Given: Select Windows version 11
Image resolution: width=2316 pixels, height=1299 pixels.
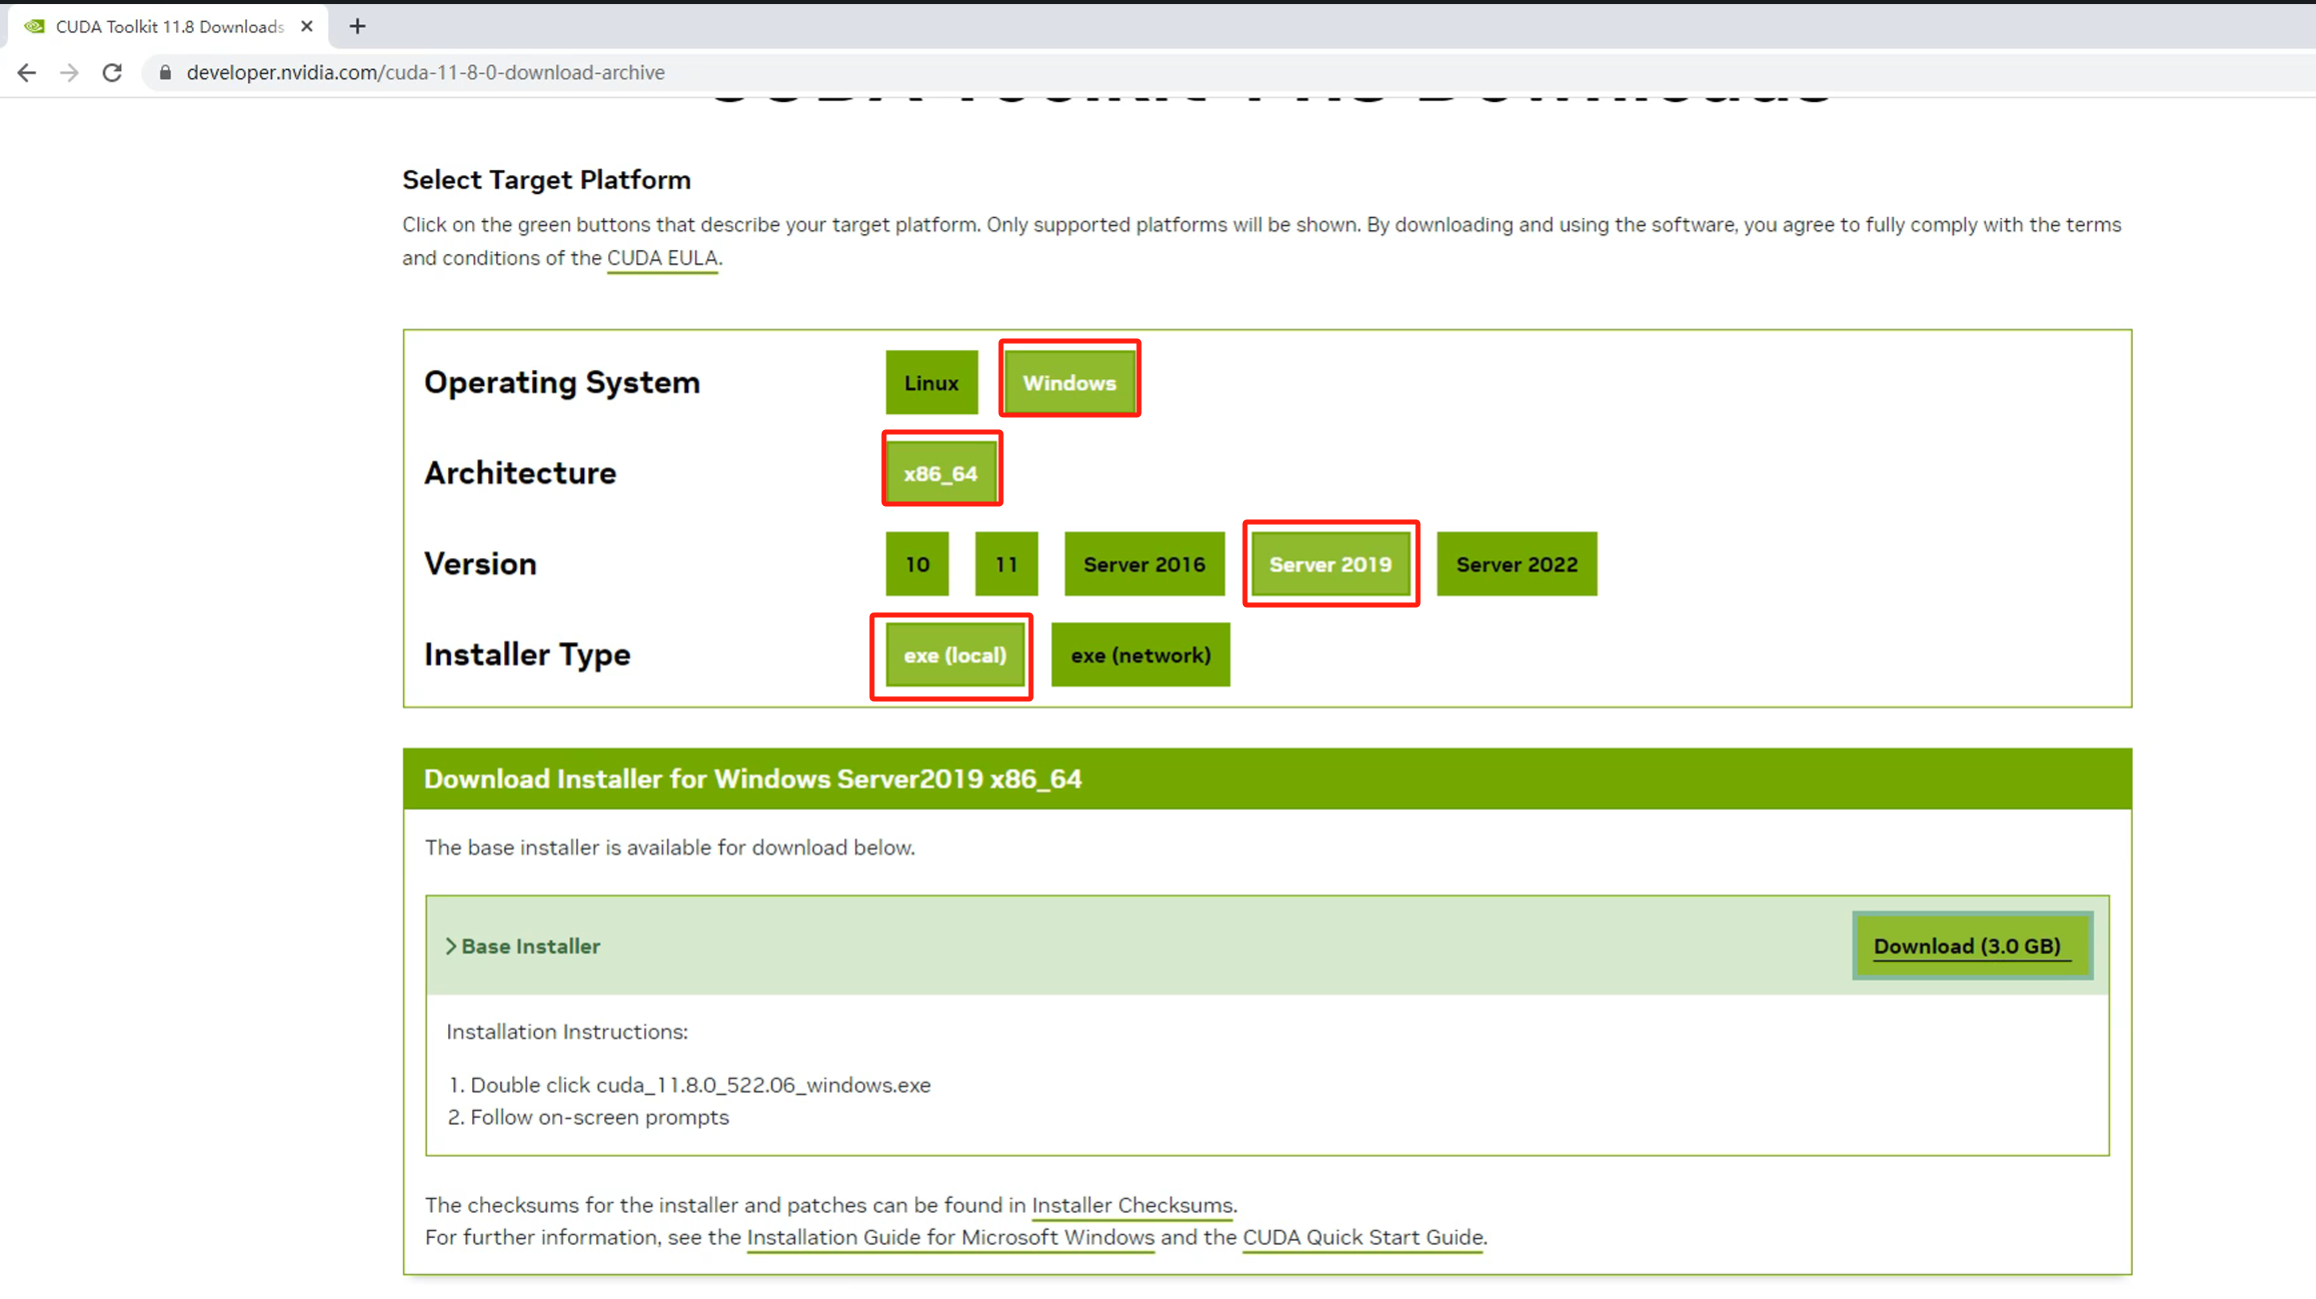Looking at the screenshot, I should 1006,564.
